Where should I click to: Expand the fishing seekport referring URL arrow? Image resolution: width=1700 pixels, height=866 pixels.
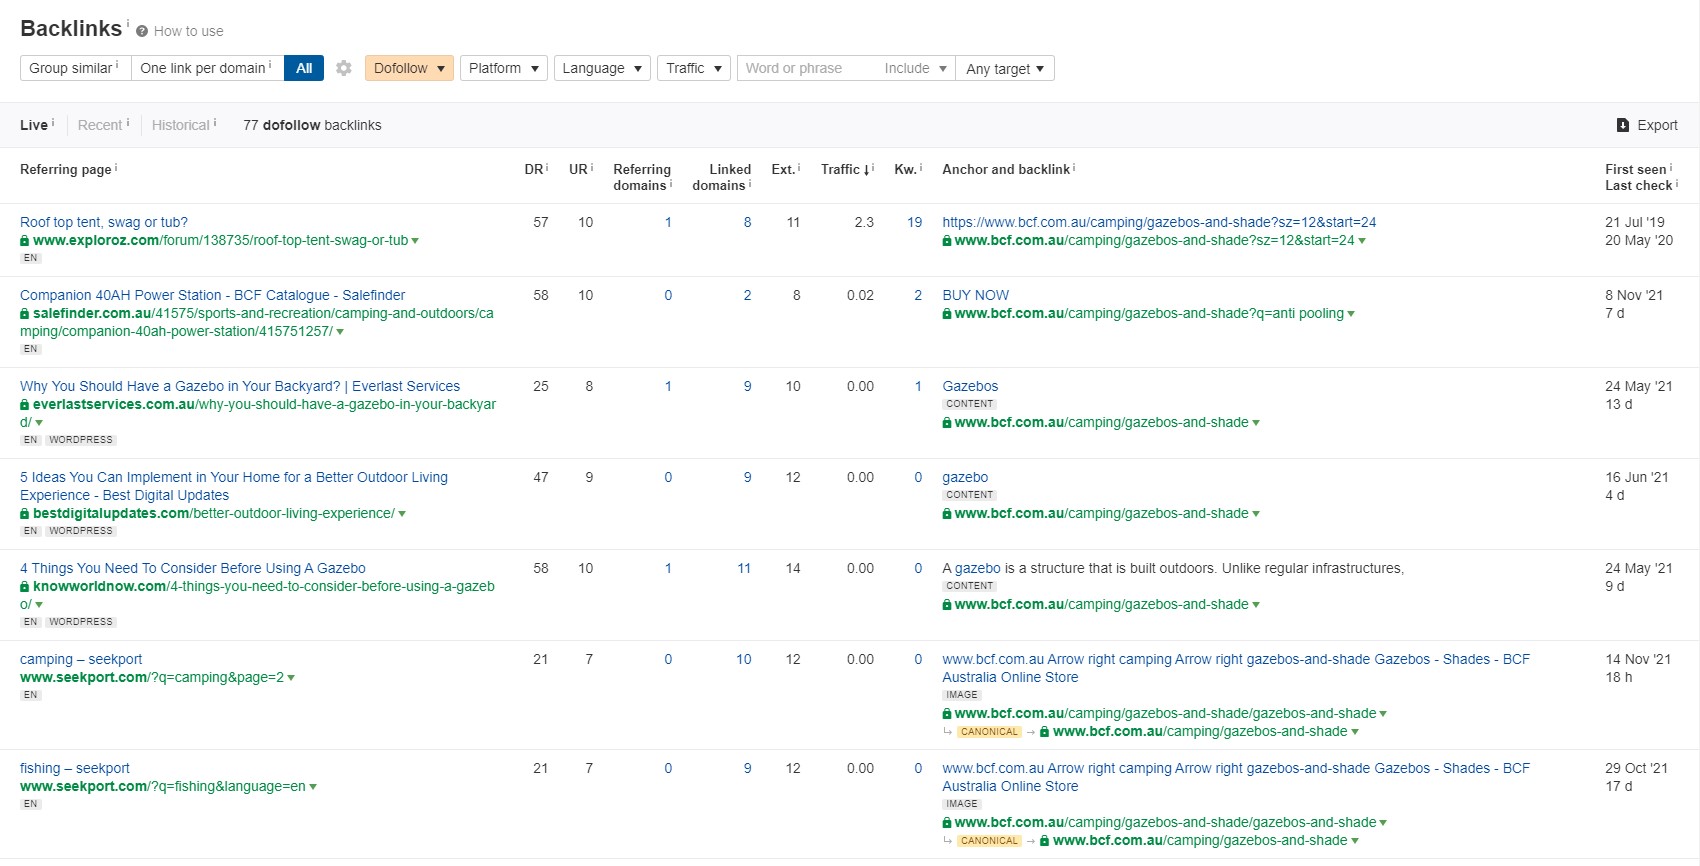coord(313,787)
